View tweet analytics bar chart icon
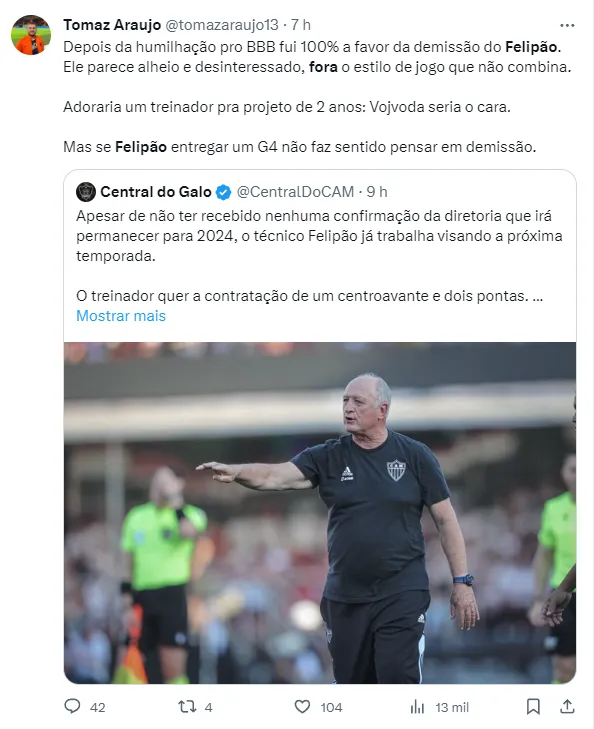 coord(417,707)
